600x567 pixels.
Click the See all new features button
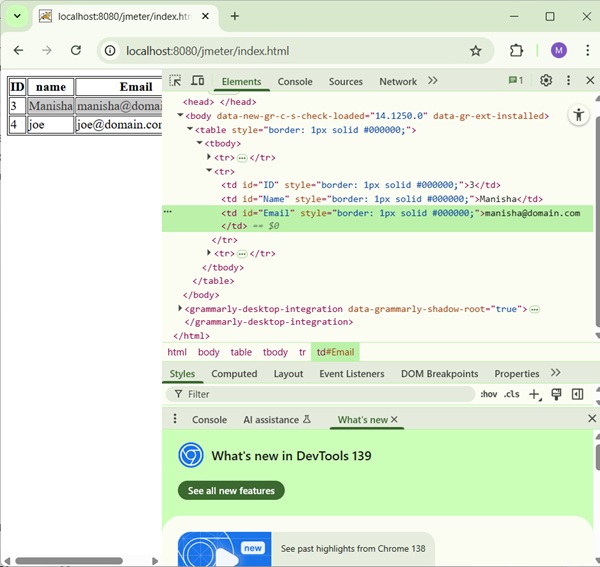pos(231,491)
